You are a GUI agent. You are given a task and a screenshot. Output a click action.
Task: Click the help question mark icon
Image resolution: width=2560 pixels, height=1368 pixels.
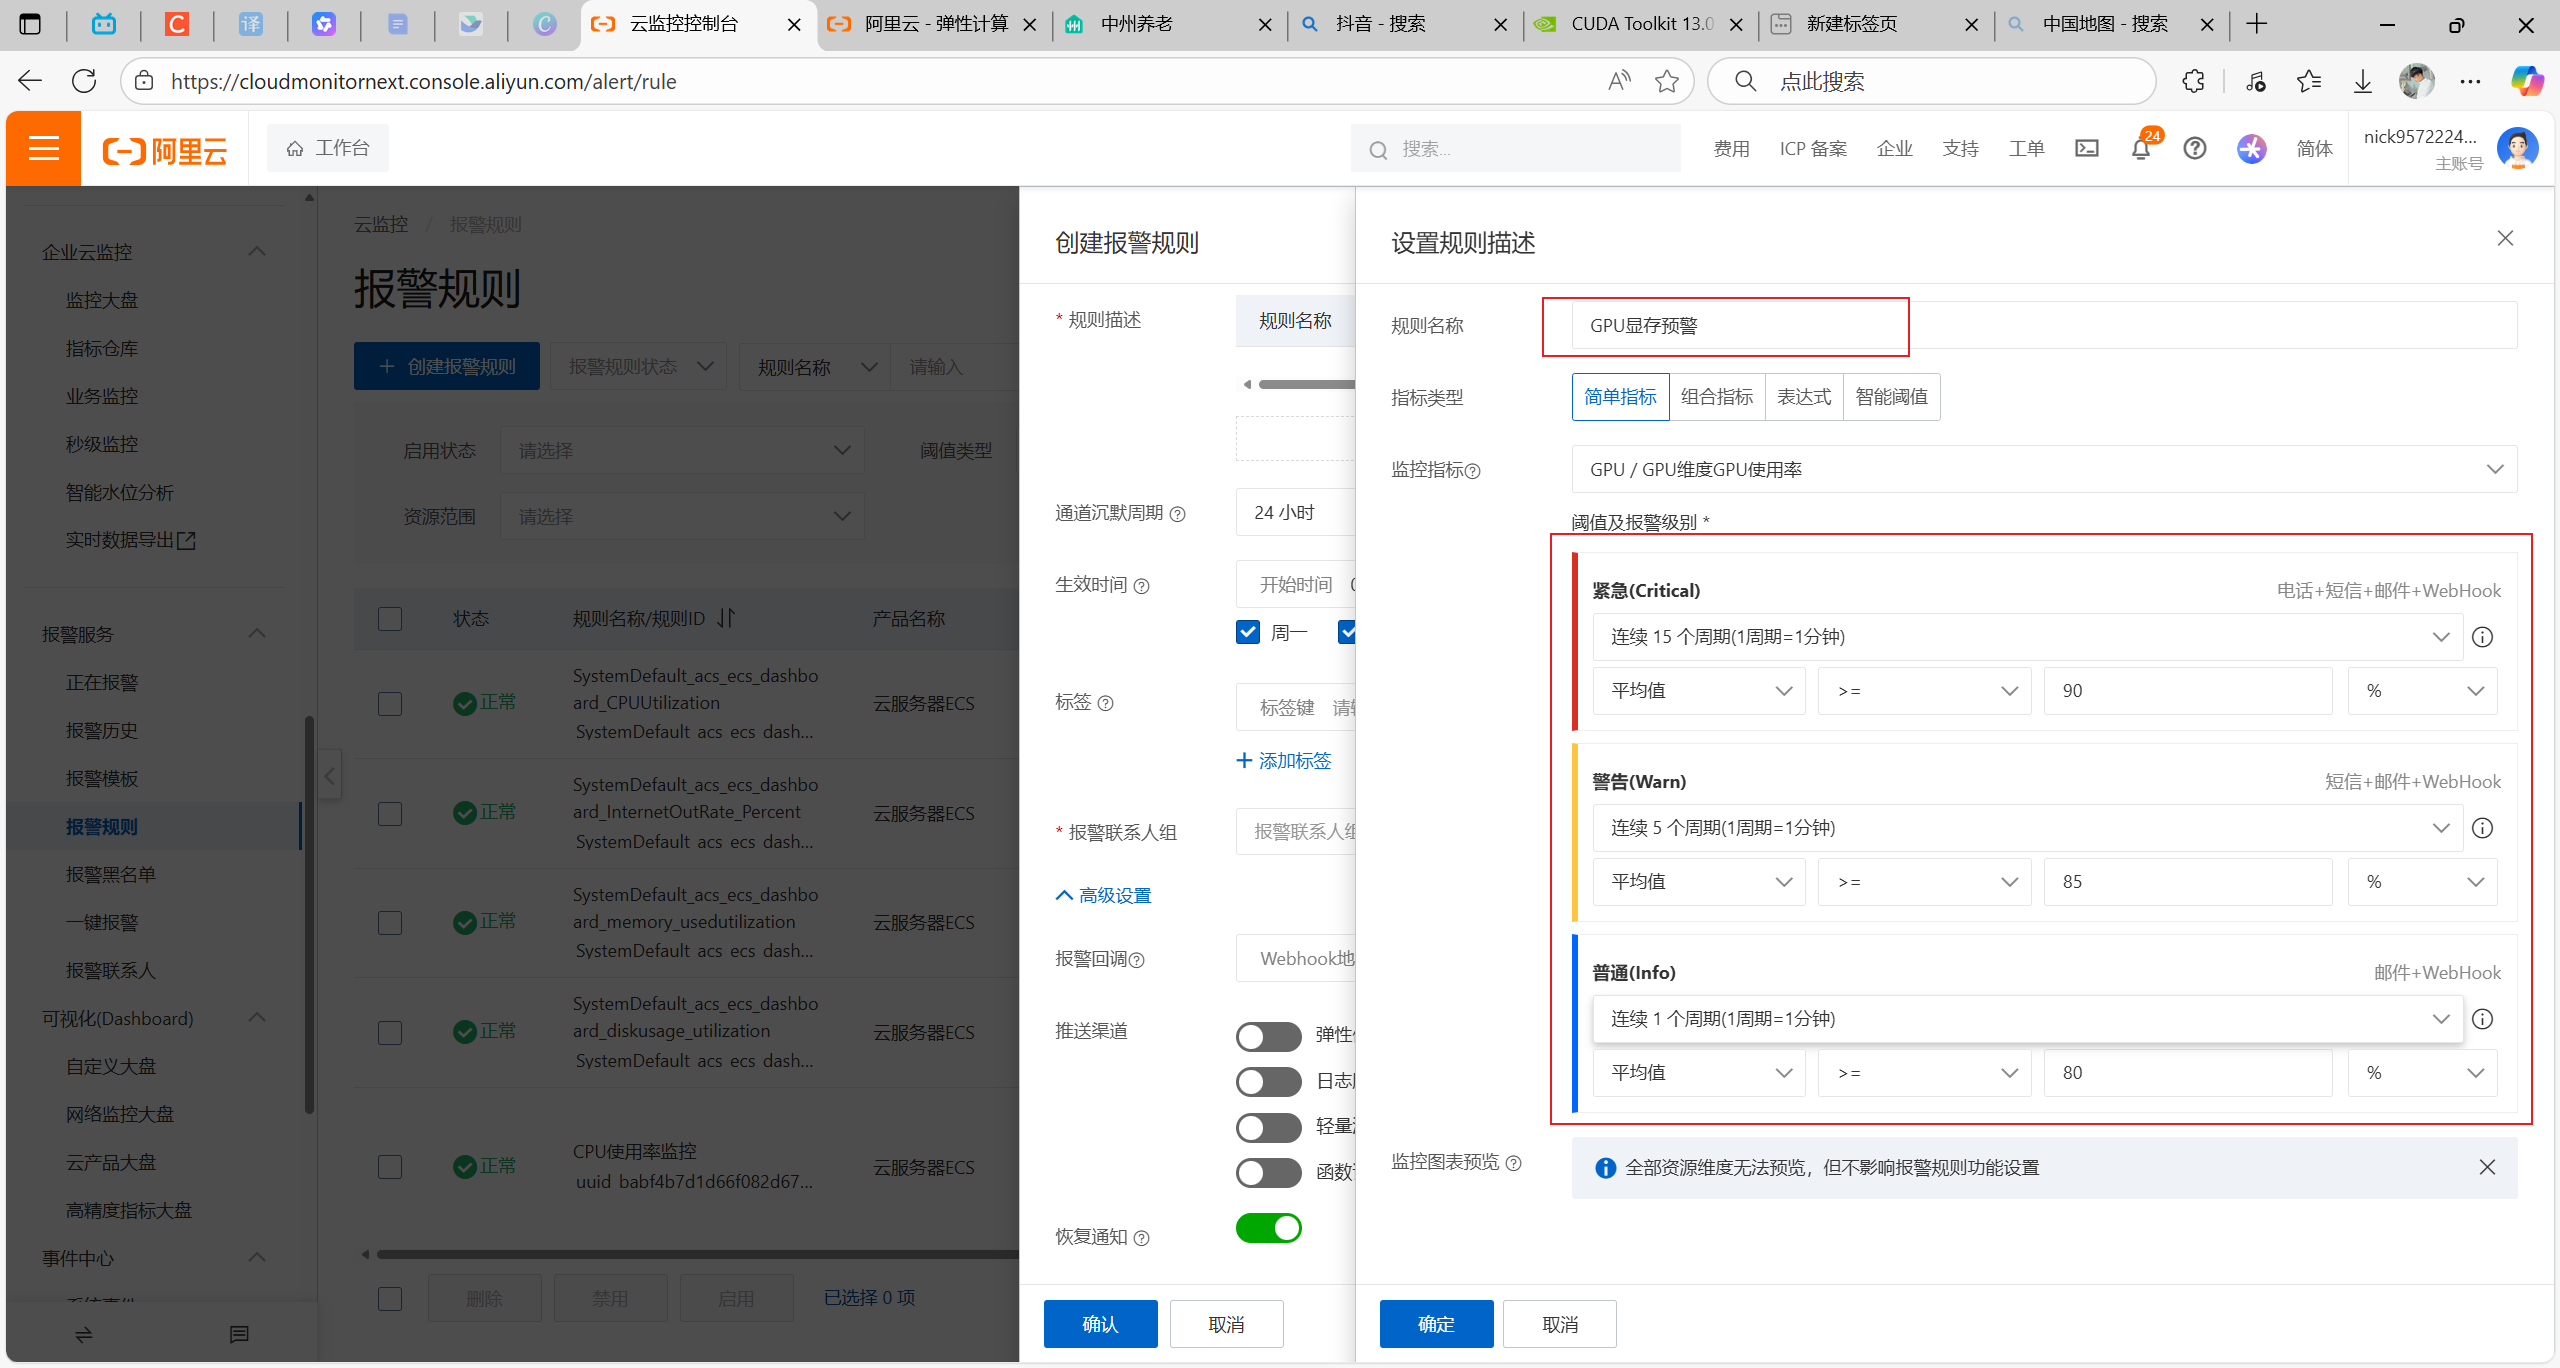(2194, 149)
